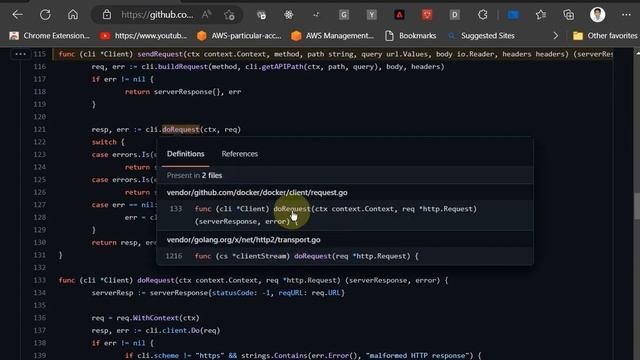Expand more favorites bar chevron
Viewport: 640px width, 360px height.
555,36
